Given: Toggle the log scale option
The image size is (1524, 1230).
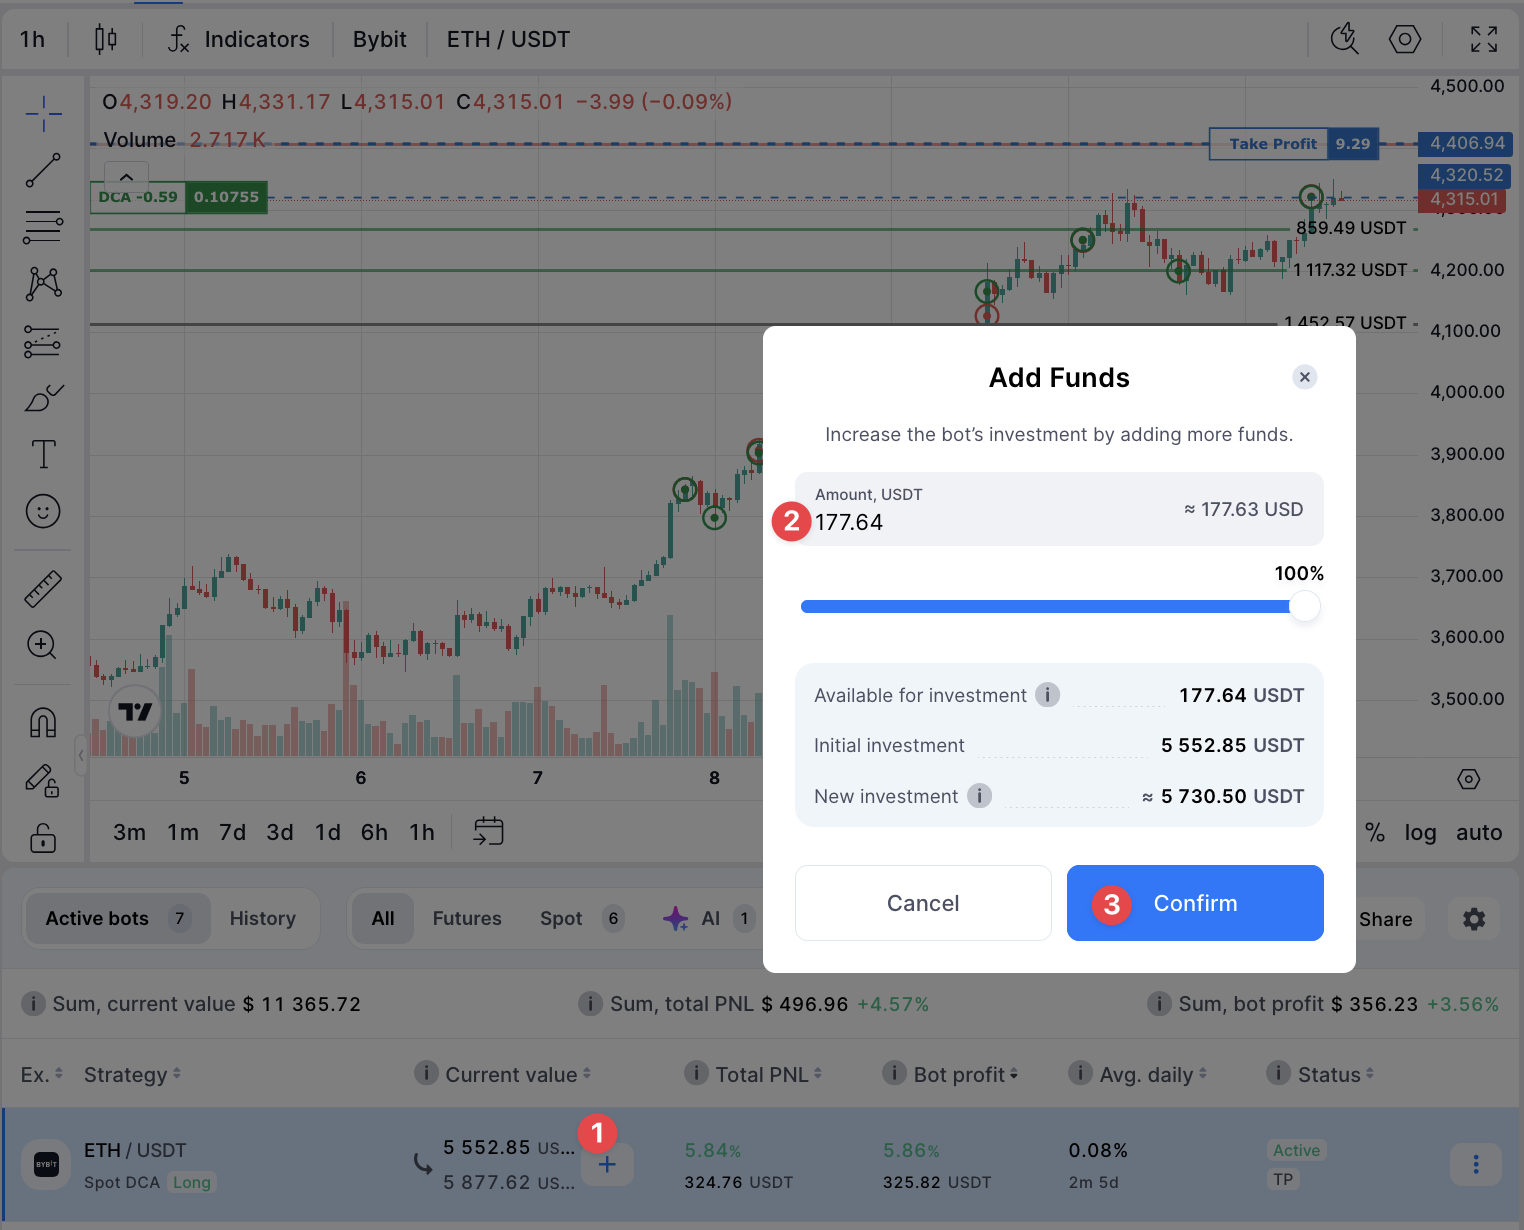Looking at the screenshot, I should pos(1419,832).
